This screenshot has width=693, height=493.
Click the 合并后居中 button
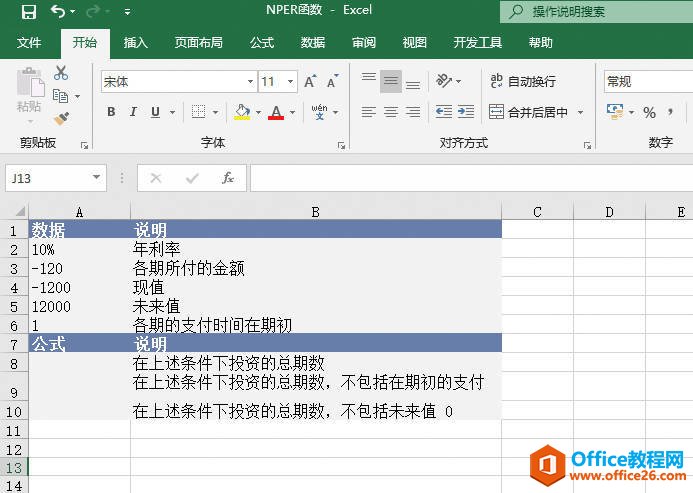528,112
